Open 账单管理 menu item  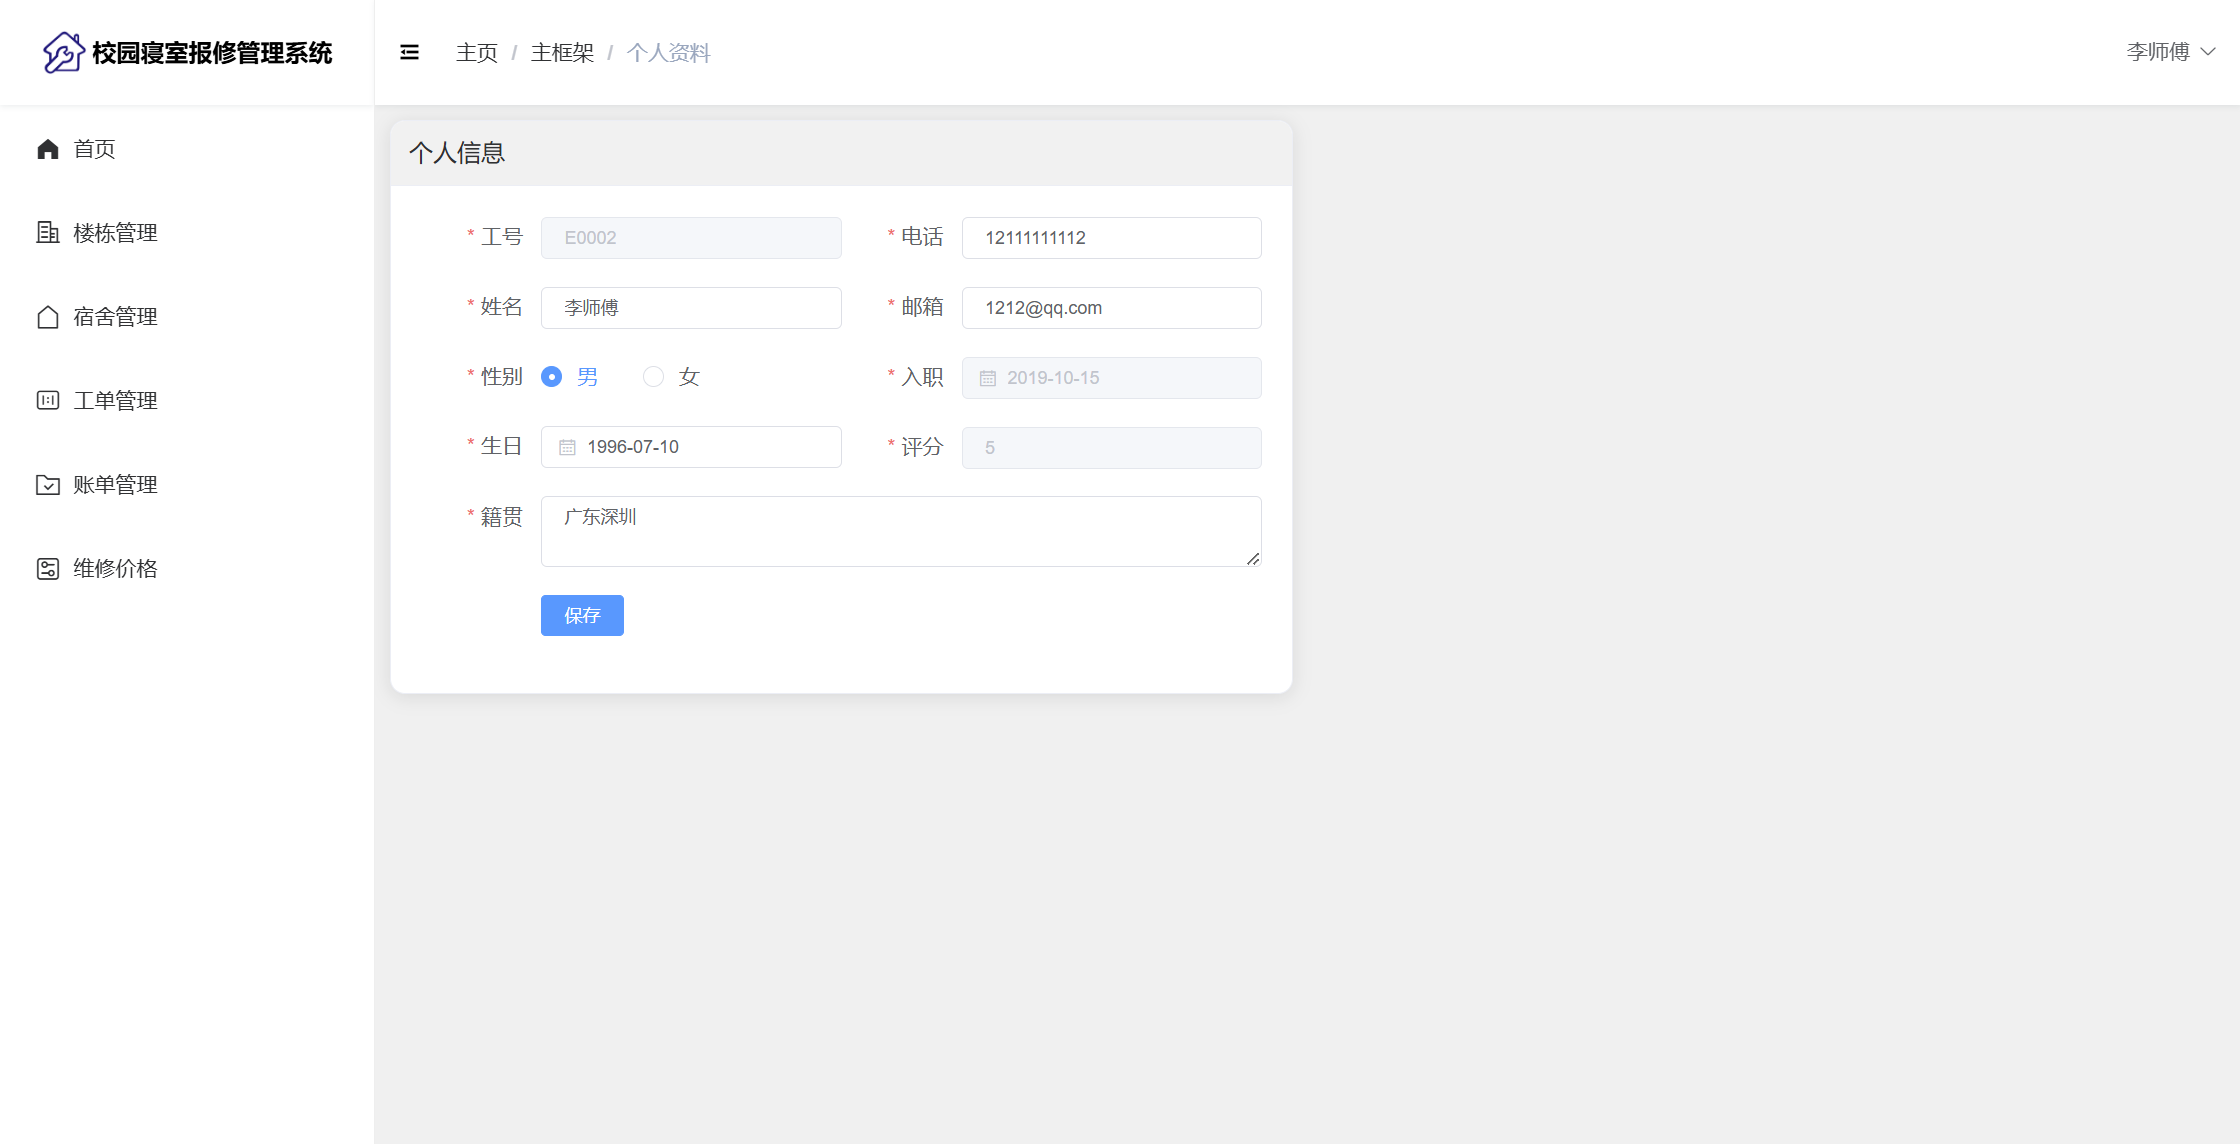115,485
